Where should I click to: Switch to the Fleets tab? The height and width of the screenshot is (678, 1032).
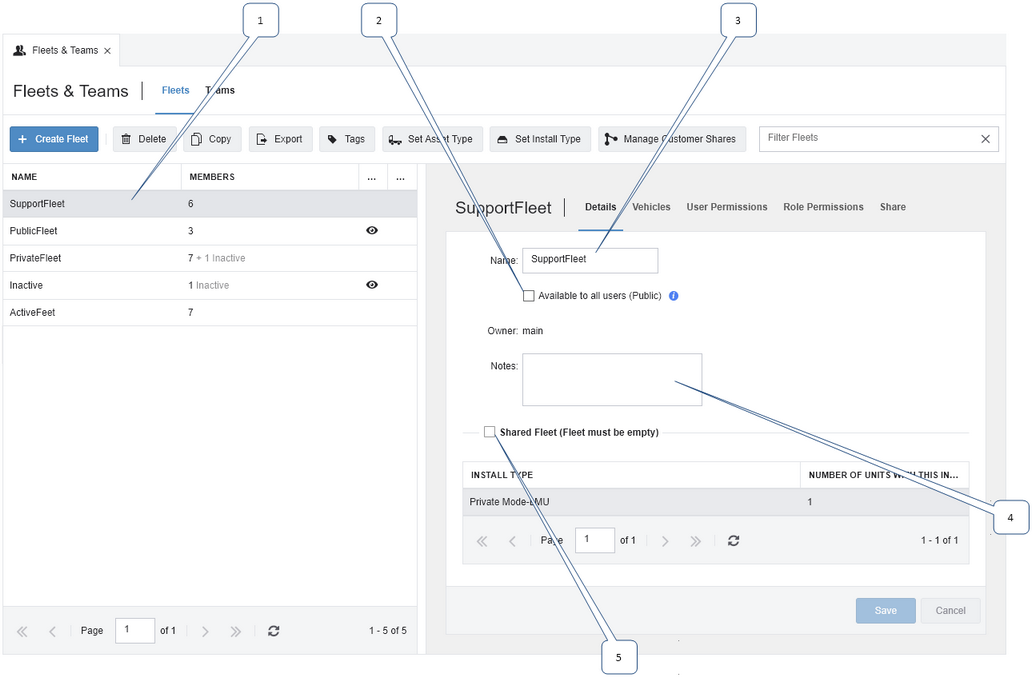[175, 90]
